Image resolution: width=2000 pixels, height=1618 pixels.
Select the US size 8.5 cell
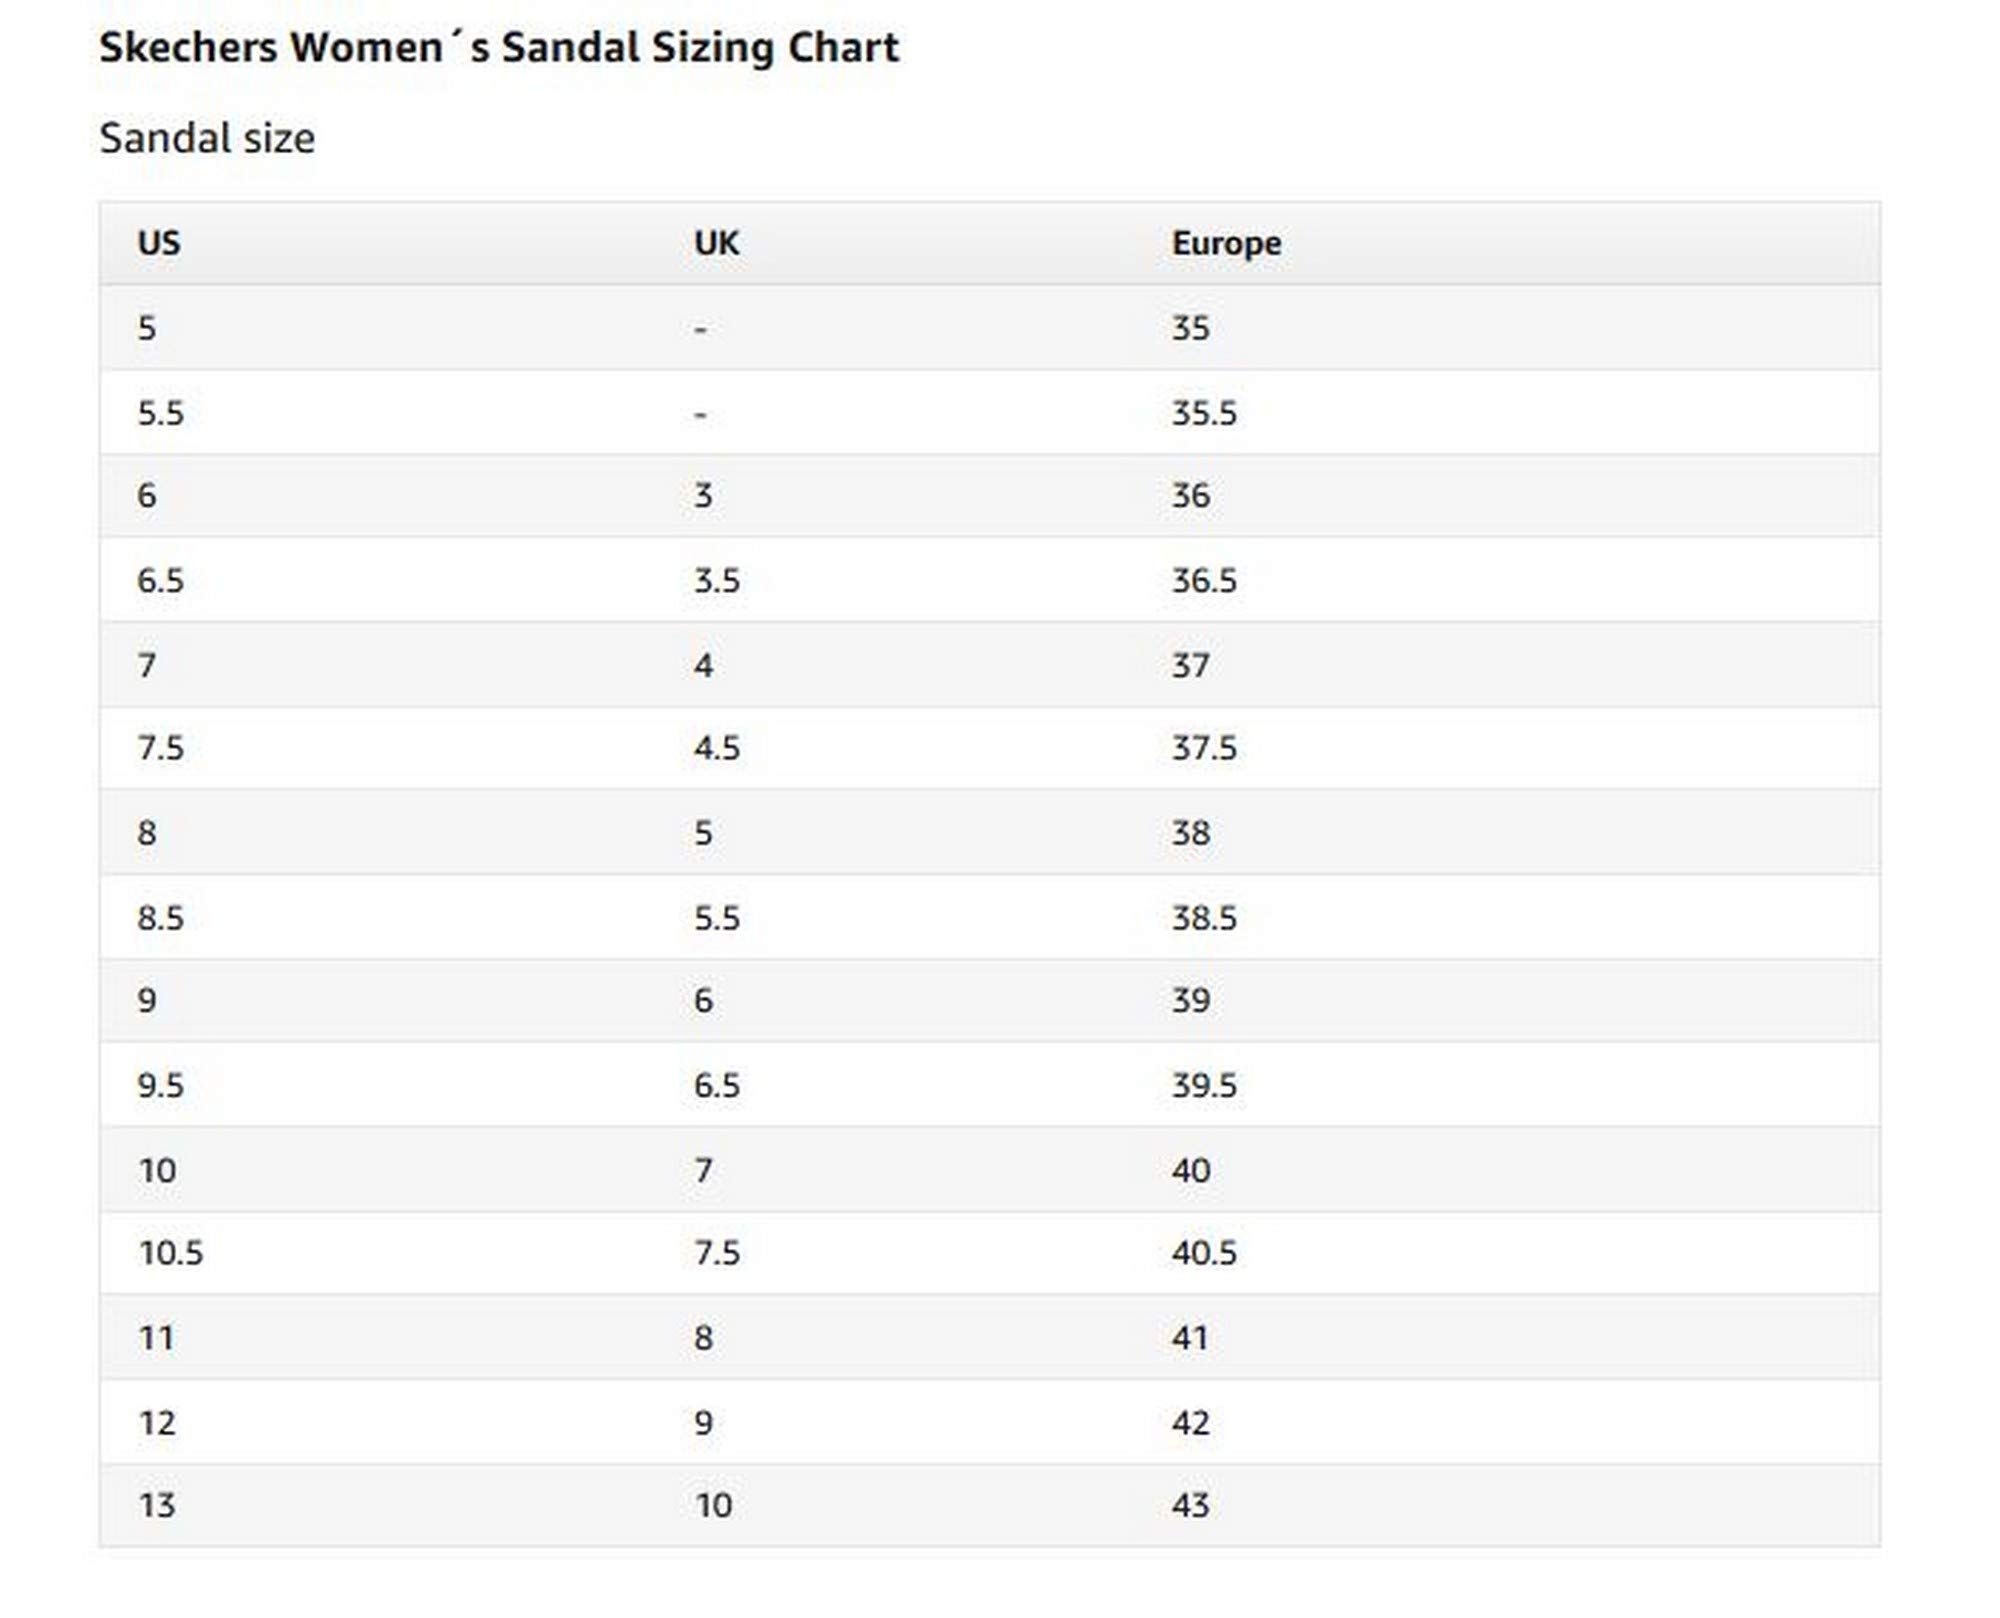tap(161, 918)
